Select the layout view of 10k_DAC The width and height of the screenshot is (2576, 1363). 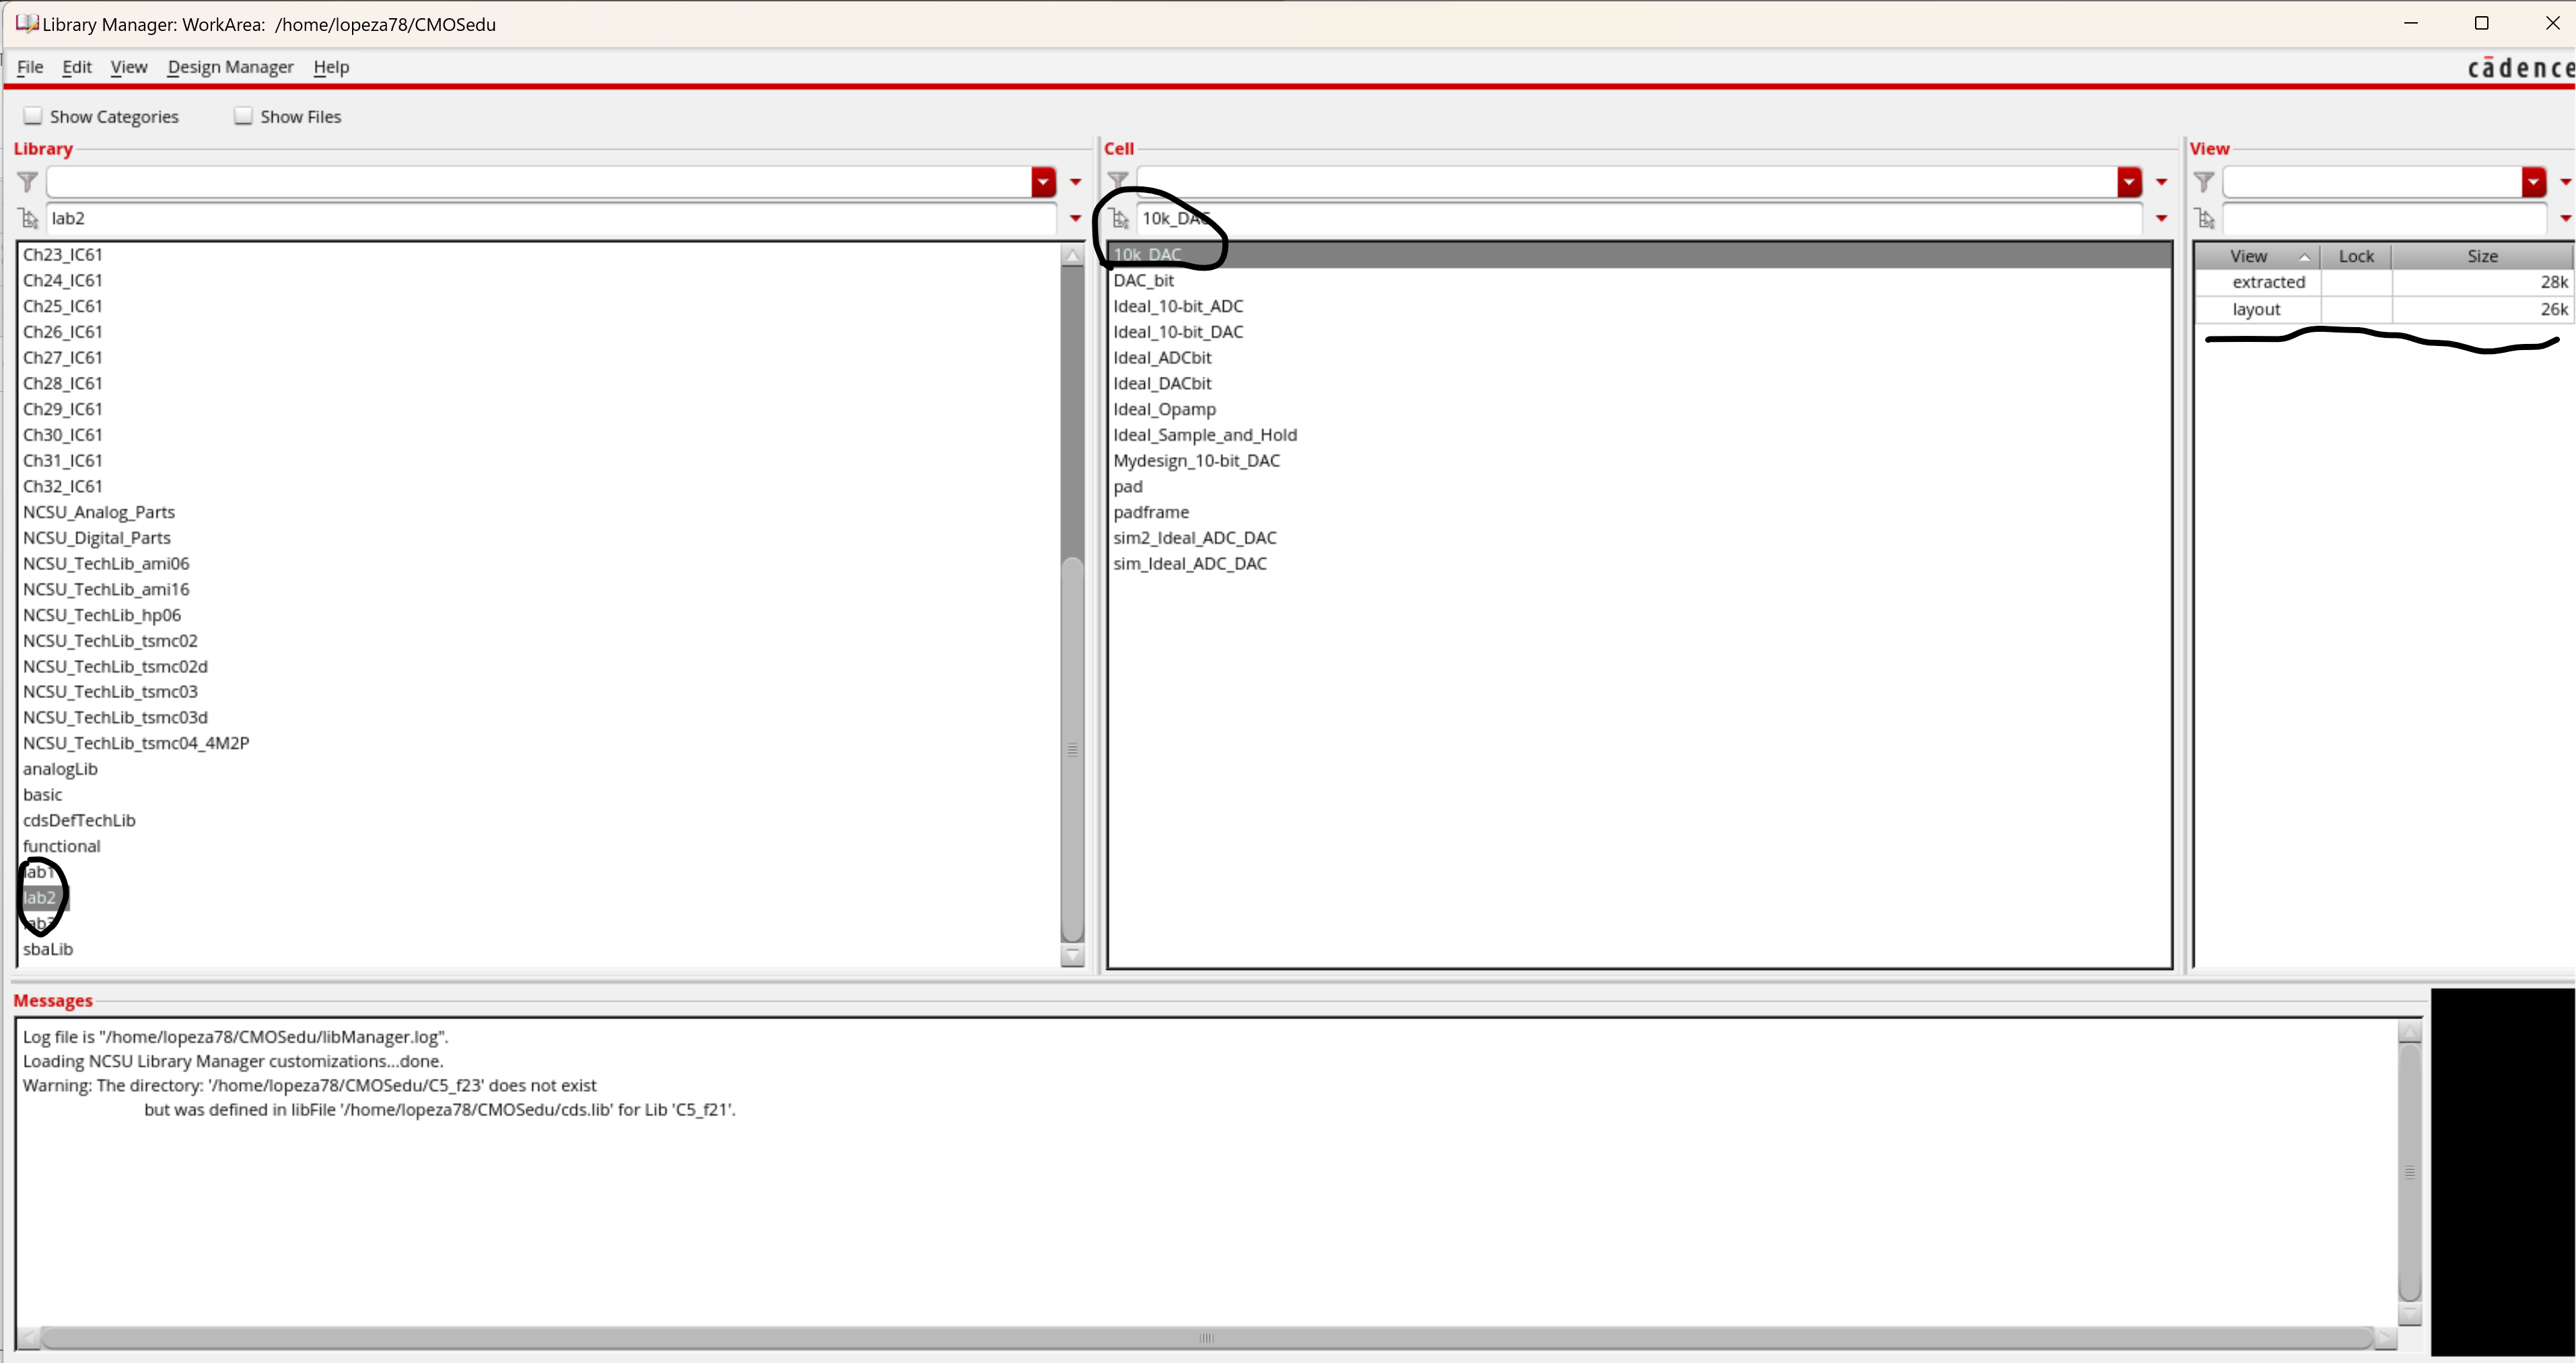[2256, 310]
